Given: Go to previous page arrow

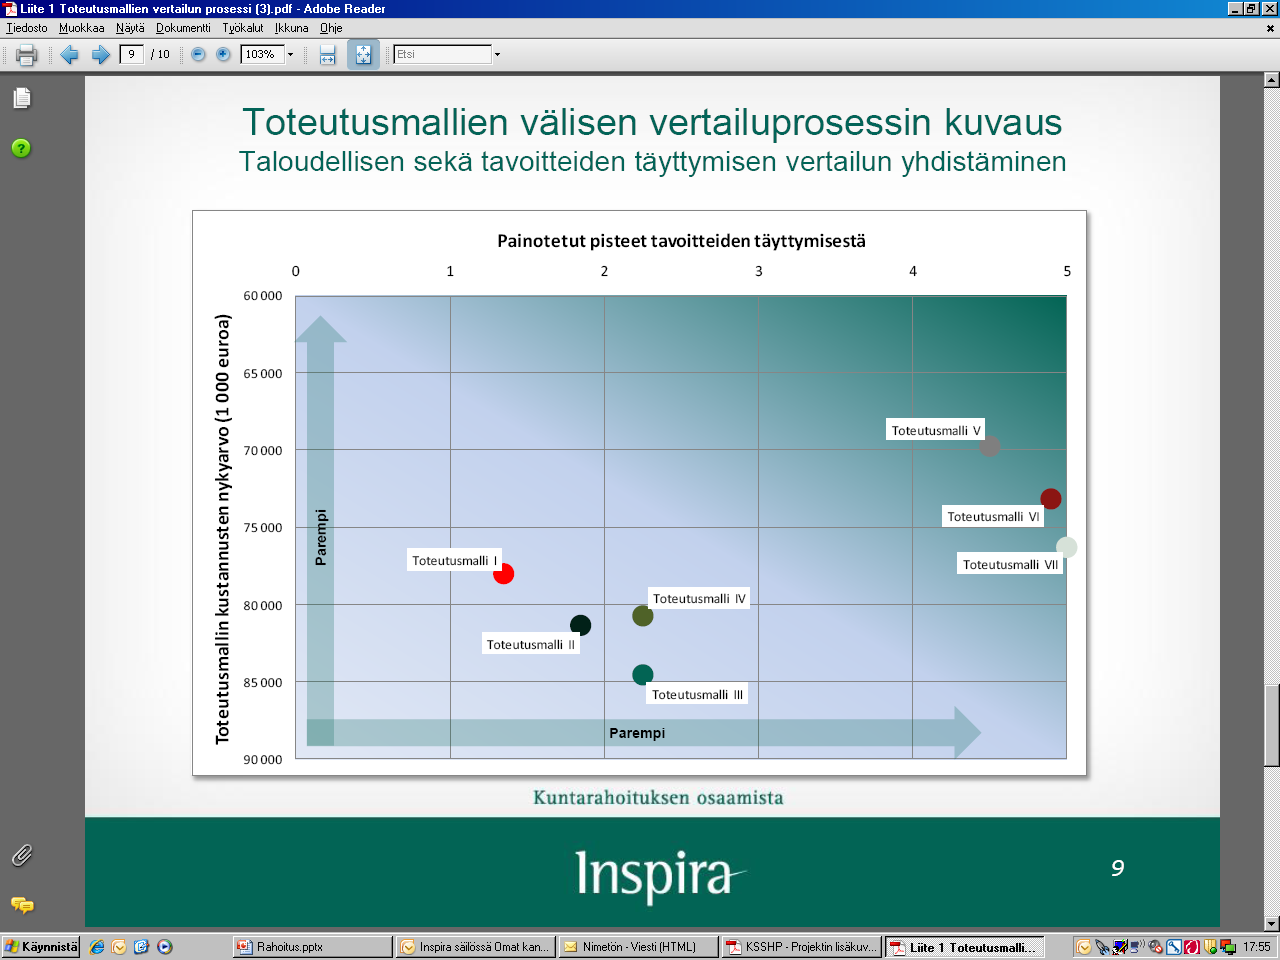Looking at the screenshot, I should (69, 55).
